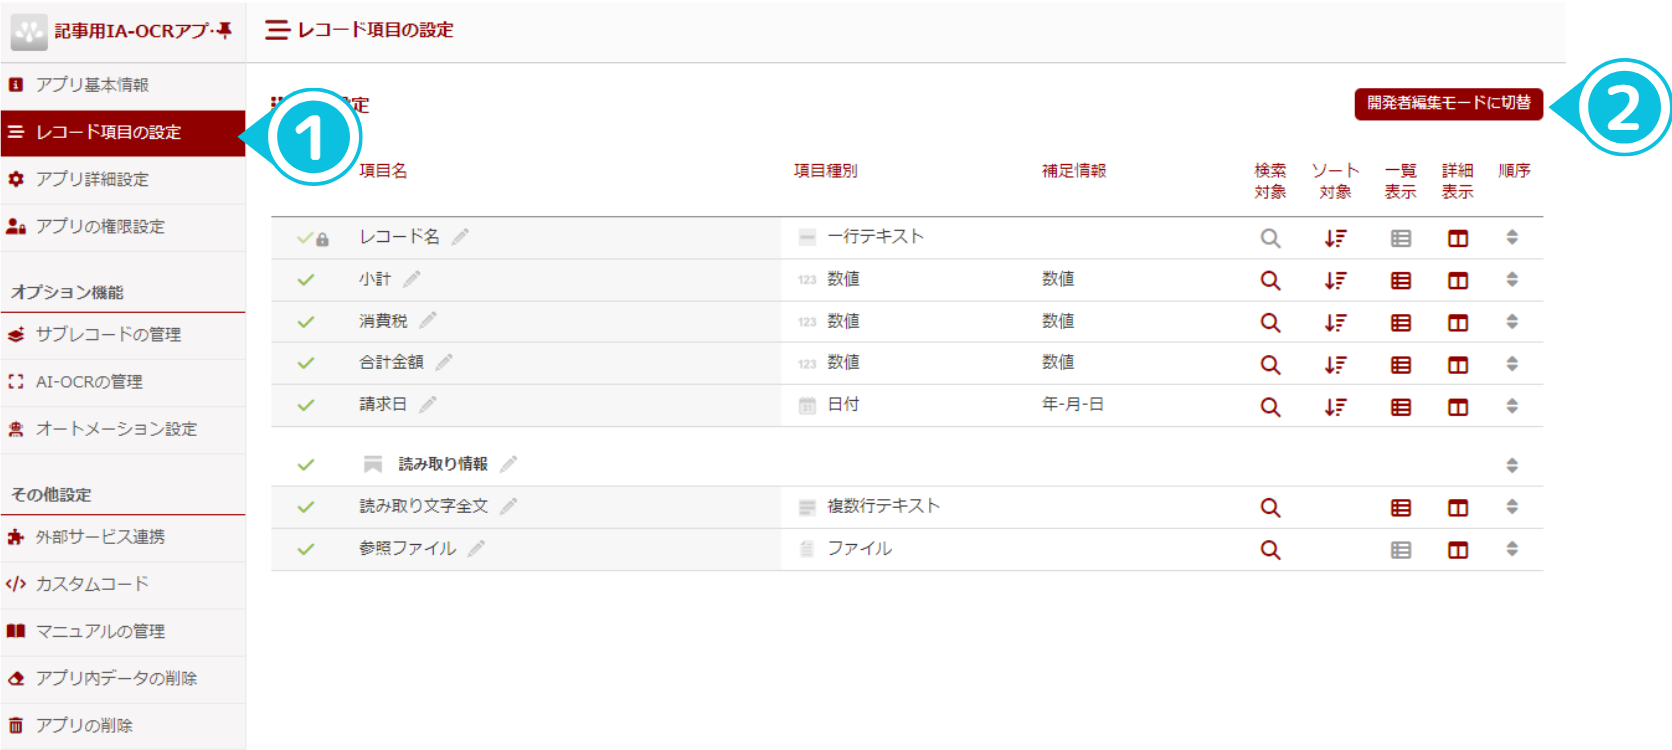Image resolution: width=1672 pixels, height=750 pixels.
Task: Toggle the list display icon for the 請求日 row
Action: (x=1401, y=406)
